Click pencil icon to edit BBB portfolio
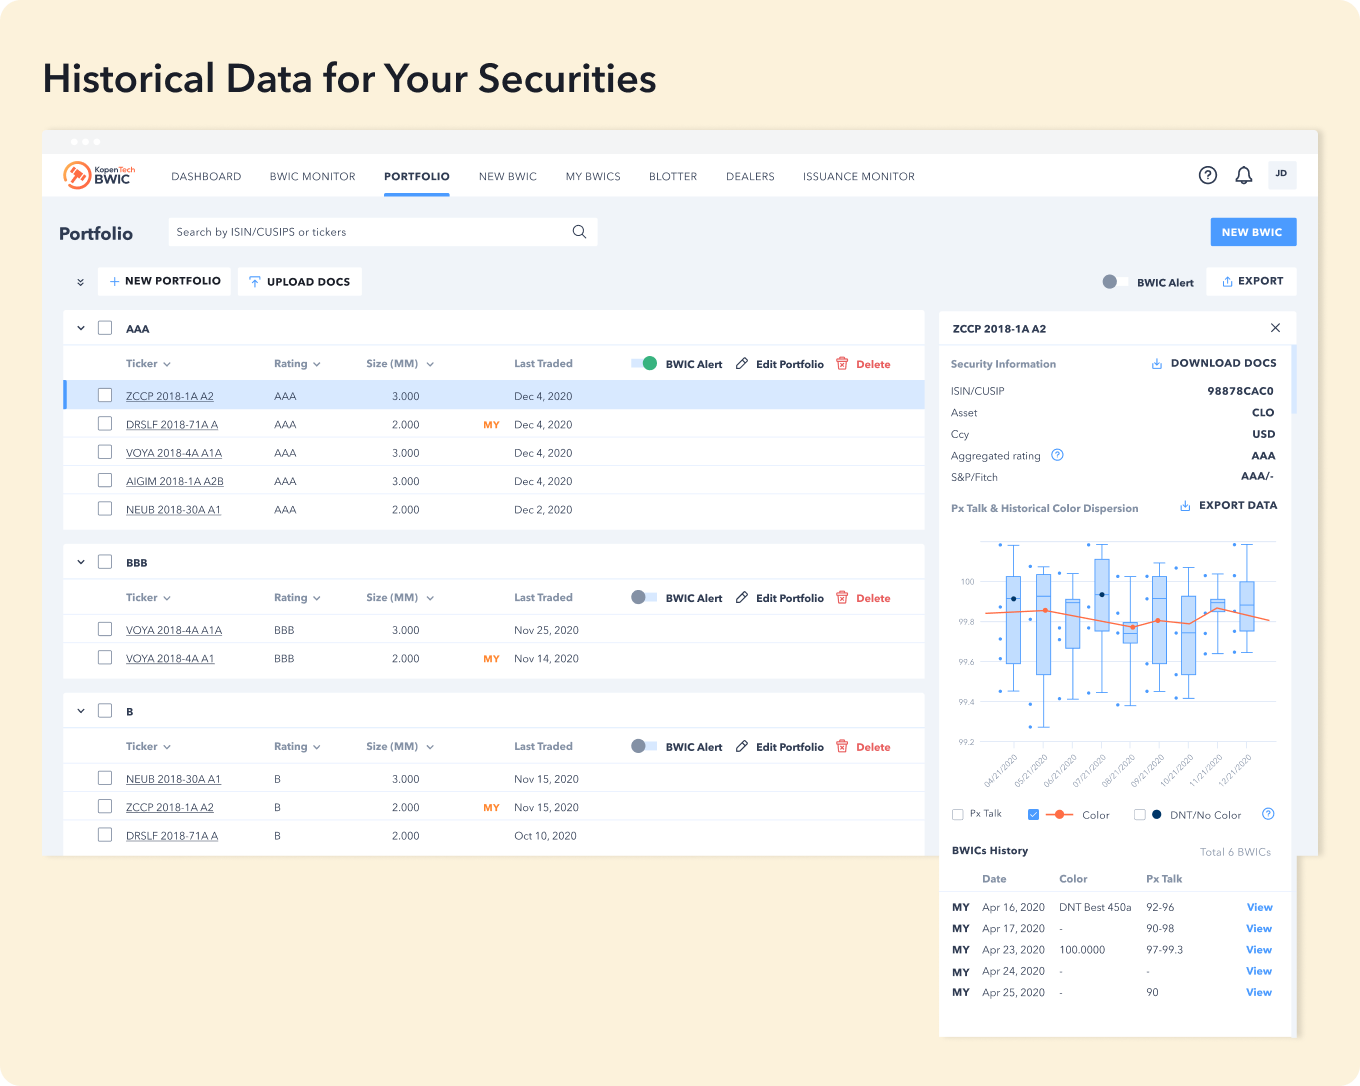The image size is (1360, 1086). [742, 598]
